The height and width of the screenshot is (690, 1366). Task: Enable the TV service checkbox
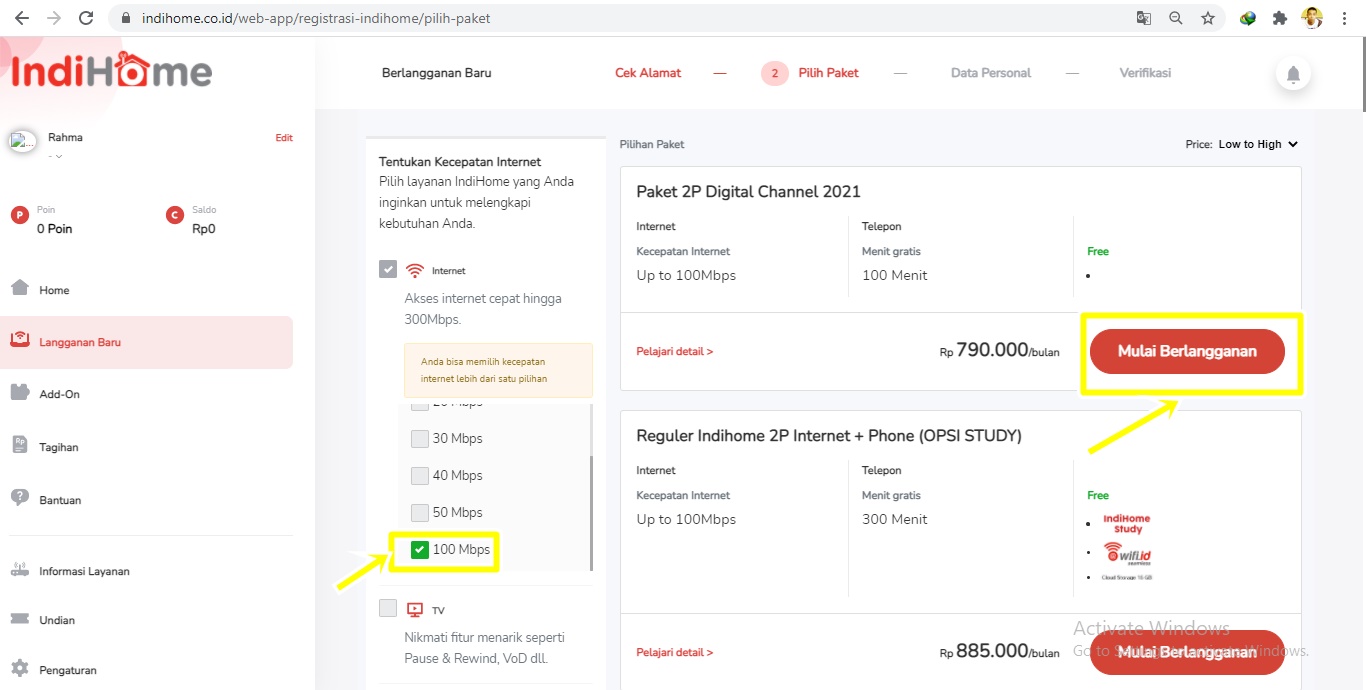pos(388,608)
